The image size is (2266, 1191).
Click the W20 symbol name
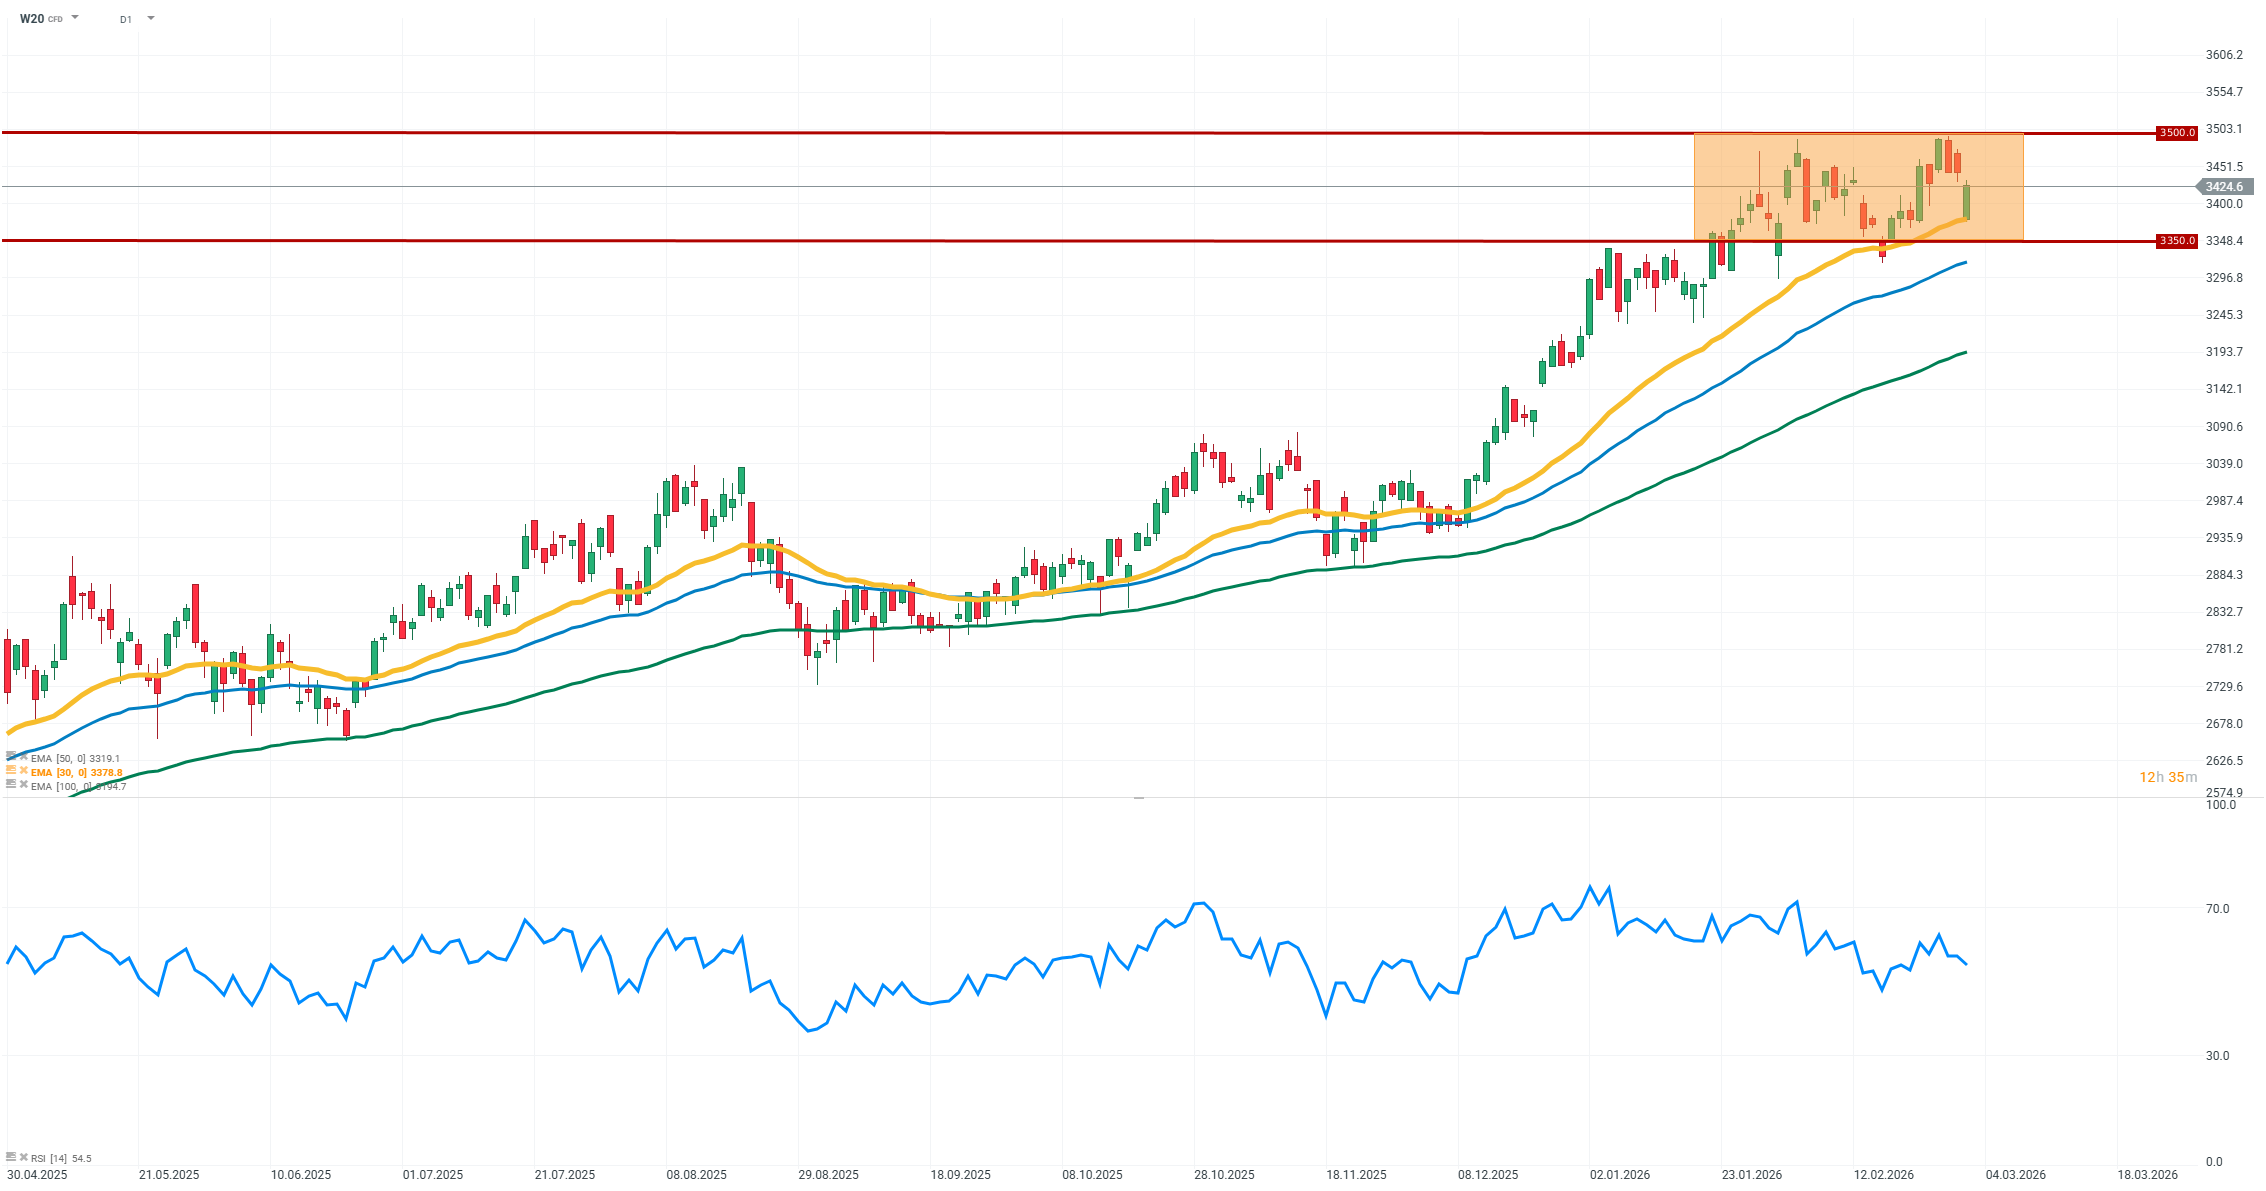pyautogui.click(x=31, y=18)
